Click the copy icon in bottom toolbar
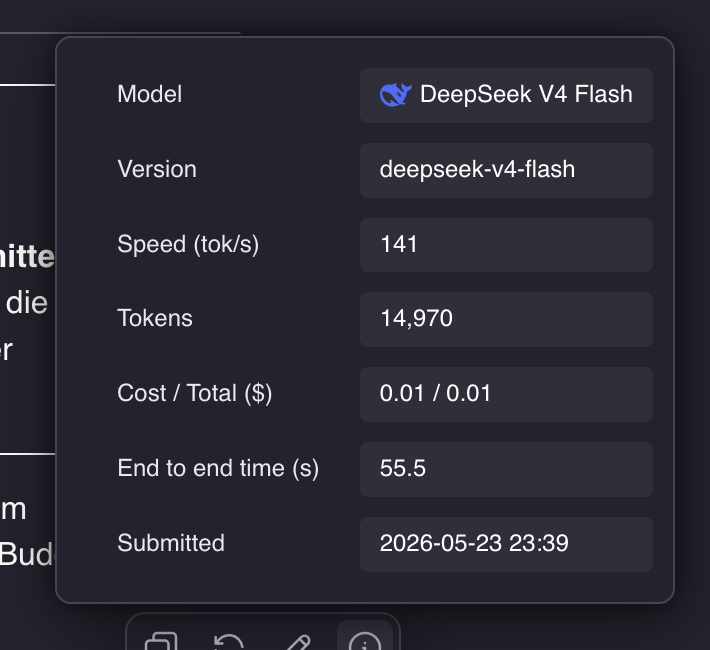This screenshot has height=650, width=710. 161,642
